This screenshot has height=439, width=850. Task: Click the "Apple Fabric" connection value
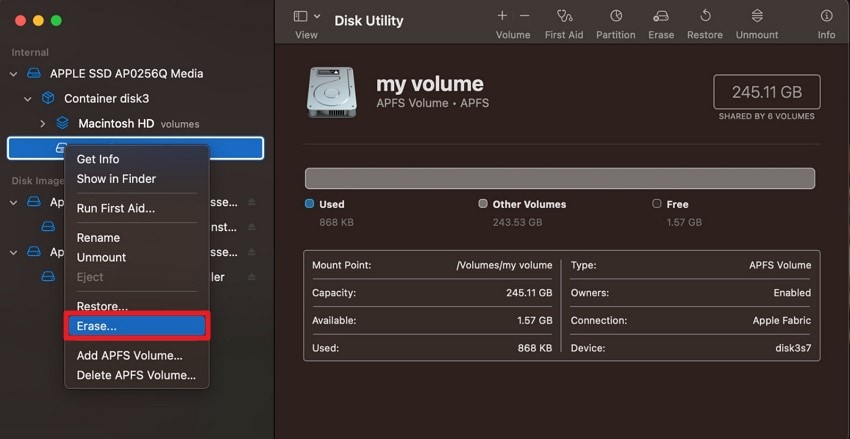pyautogui.click(x=782, y=320)
